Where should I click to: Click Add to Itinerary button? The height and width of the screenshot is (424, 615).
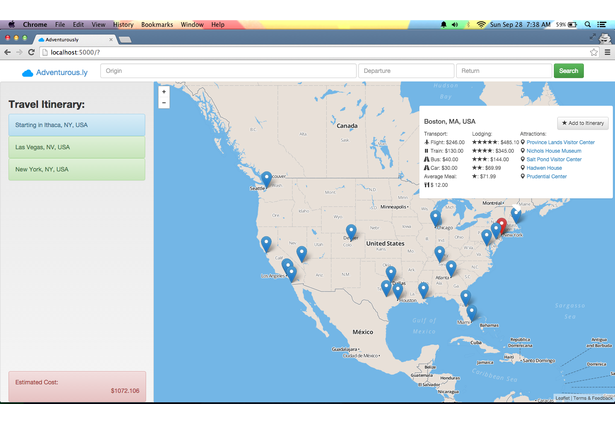(x=583, y=123)
